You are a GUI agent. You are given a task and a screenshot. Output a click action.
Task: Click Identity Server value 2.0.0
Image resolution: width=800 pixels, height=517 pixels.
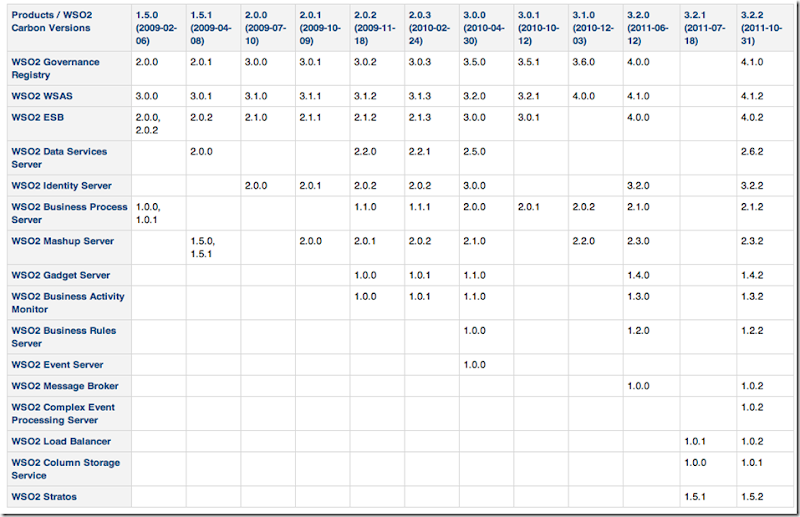click(256, 186)
